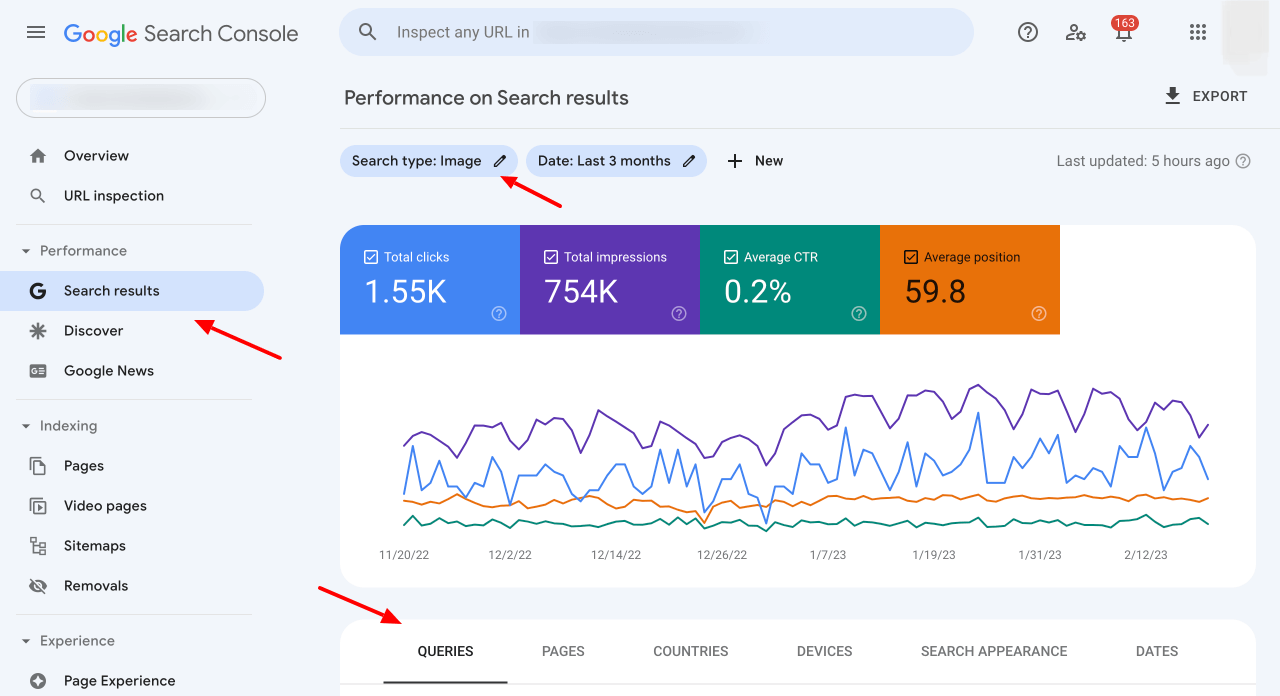Collapse the Performance section
The image size is (1280, 696).
pyautogui.click(x=27, y=251)
